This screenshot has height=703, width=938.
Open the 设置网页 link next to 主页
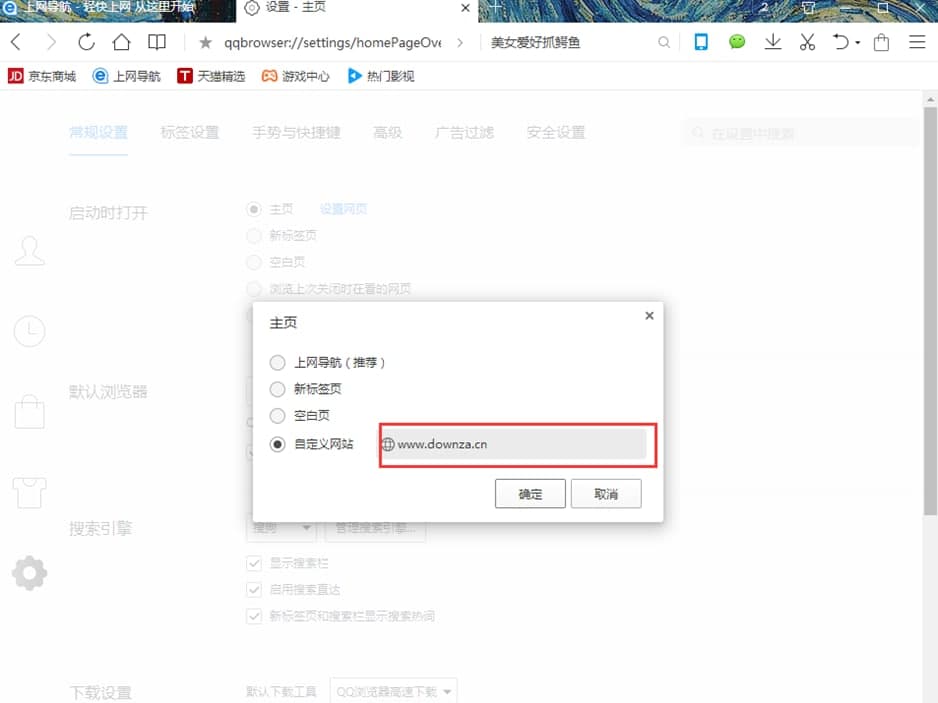344,209
